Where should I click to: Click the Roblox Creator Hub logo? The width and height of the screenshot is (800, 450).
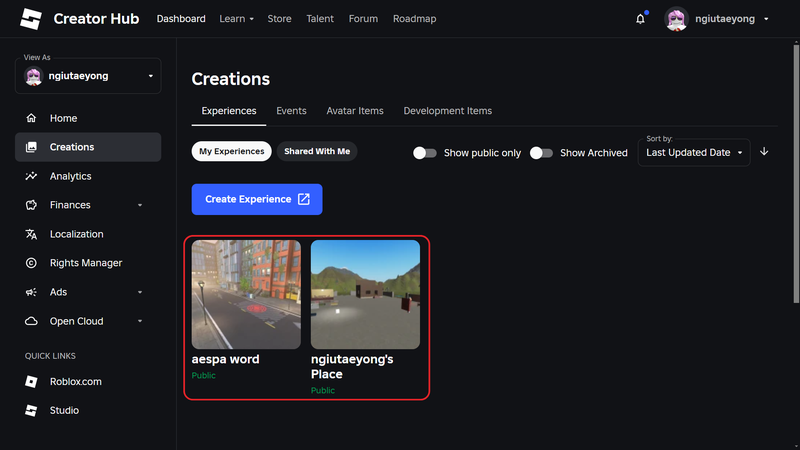31,19
